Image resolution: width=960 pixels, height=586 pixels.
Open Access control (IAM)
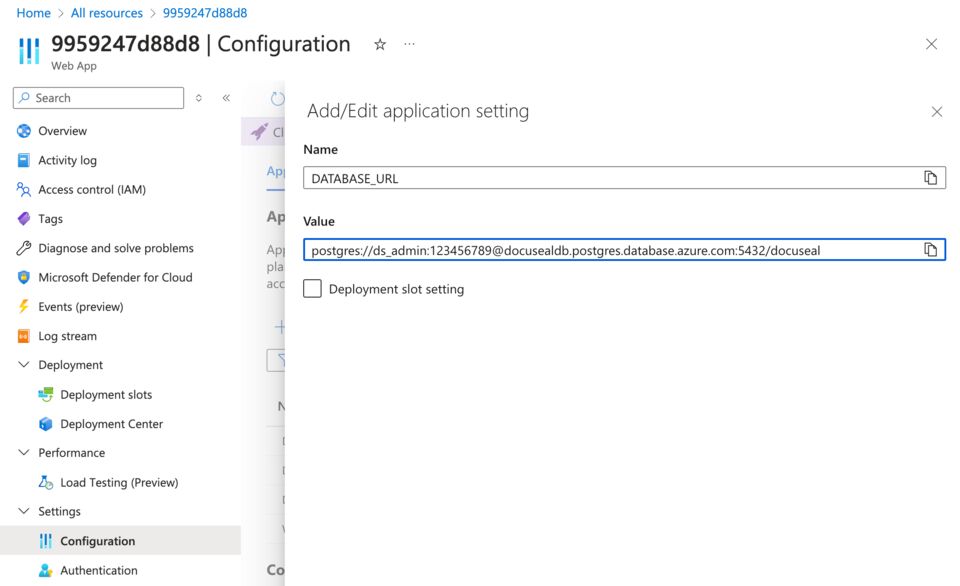click(x=92, y=190)
